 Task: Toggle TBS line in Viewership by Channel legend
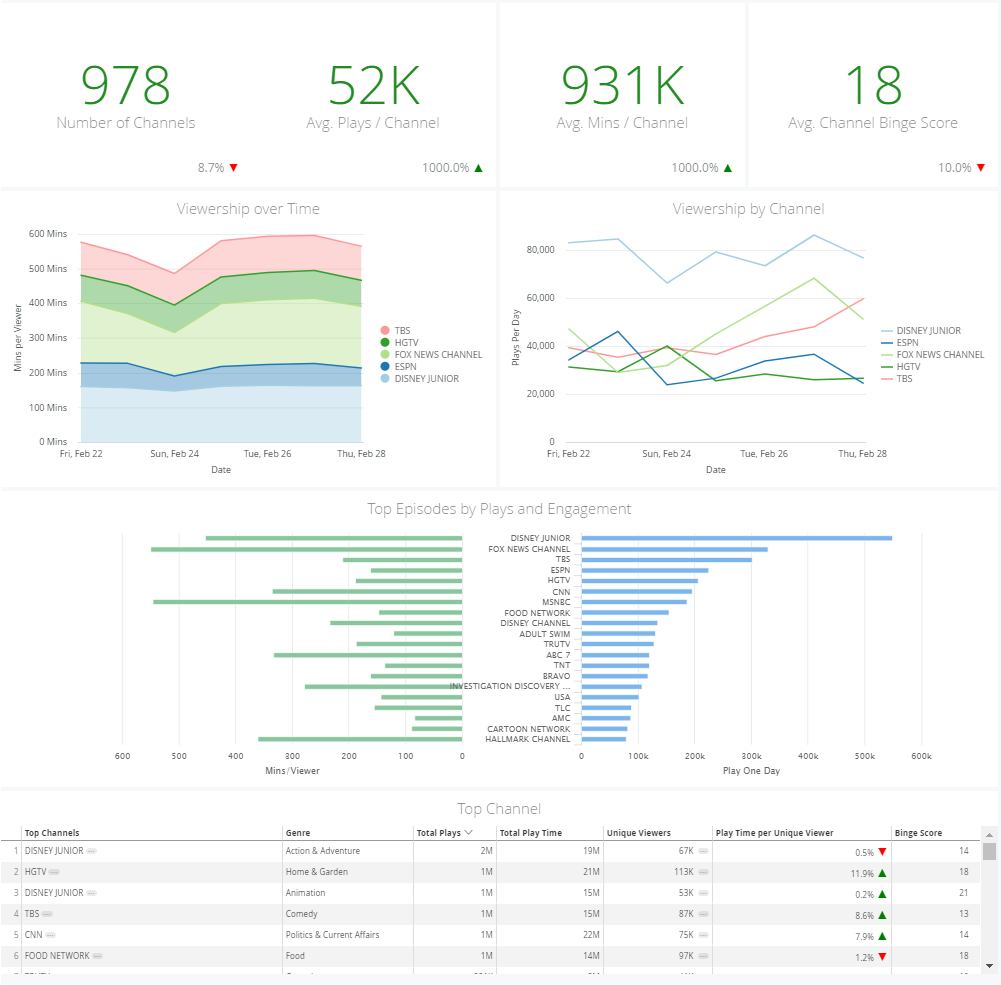coord(896,379)
